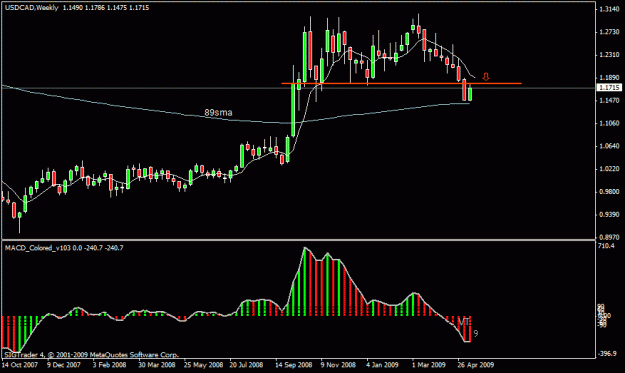Select the orange horizontal resistance line
Image resolution: width=625 pixels, height=373 pixels.
coord(401,83)
